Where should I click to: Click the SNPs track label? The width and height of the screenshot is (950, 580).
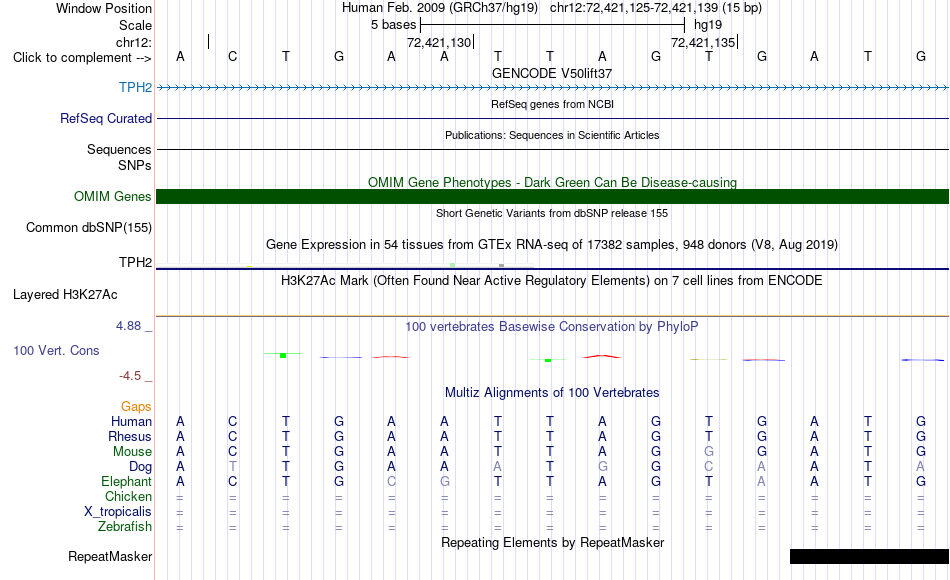click(135, 165)
